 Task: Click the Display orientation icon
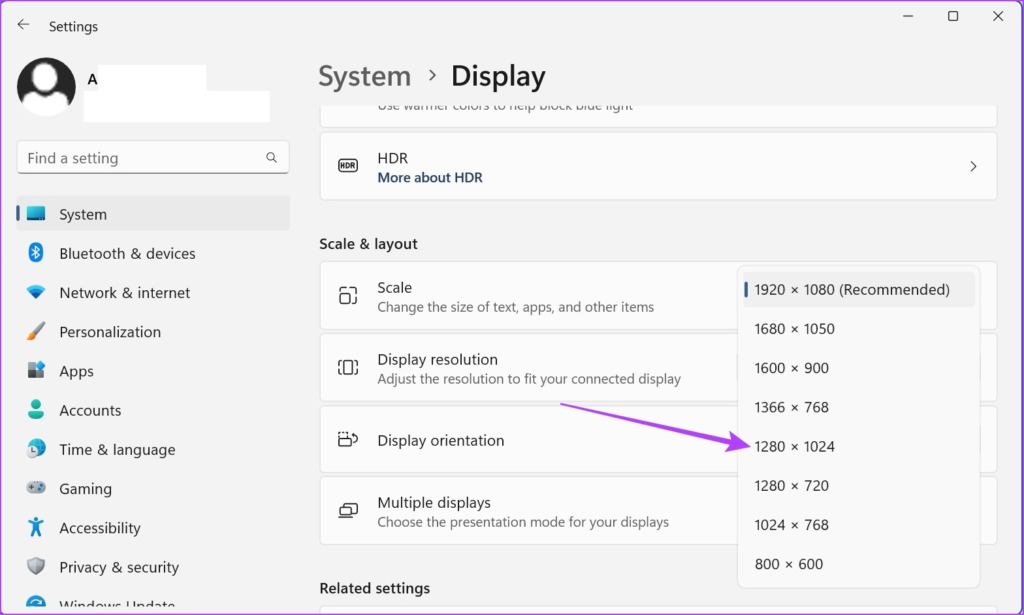point(347,439)
